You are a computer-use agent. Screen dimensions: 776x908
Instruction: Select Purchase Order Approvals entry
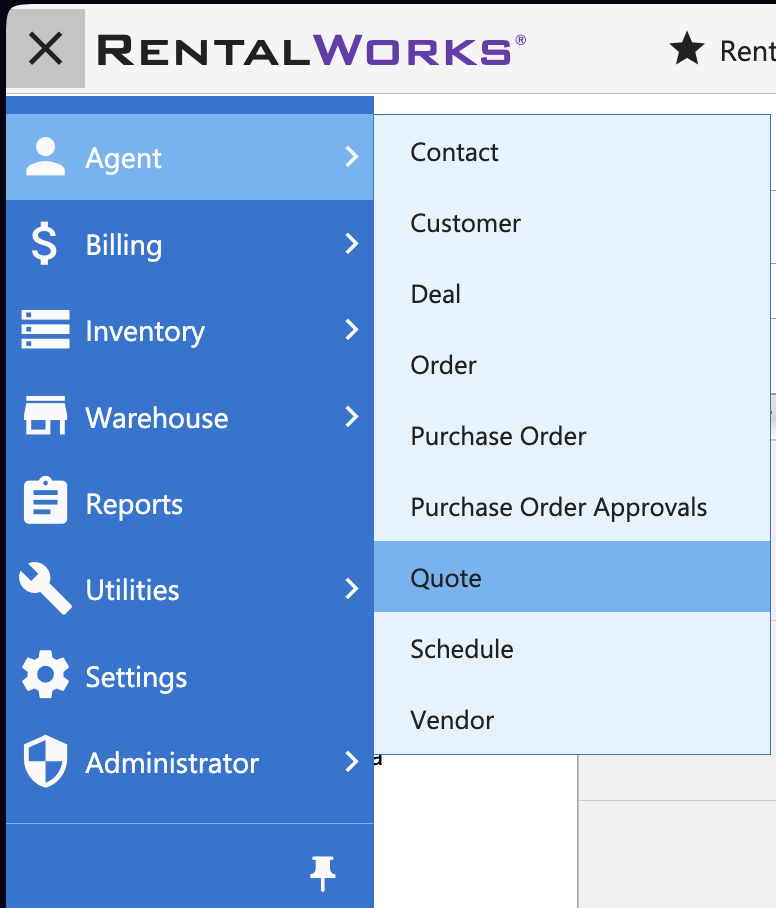572,507
